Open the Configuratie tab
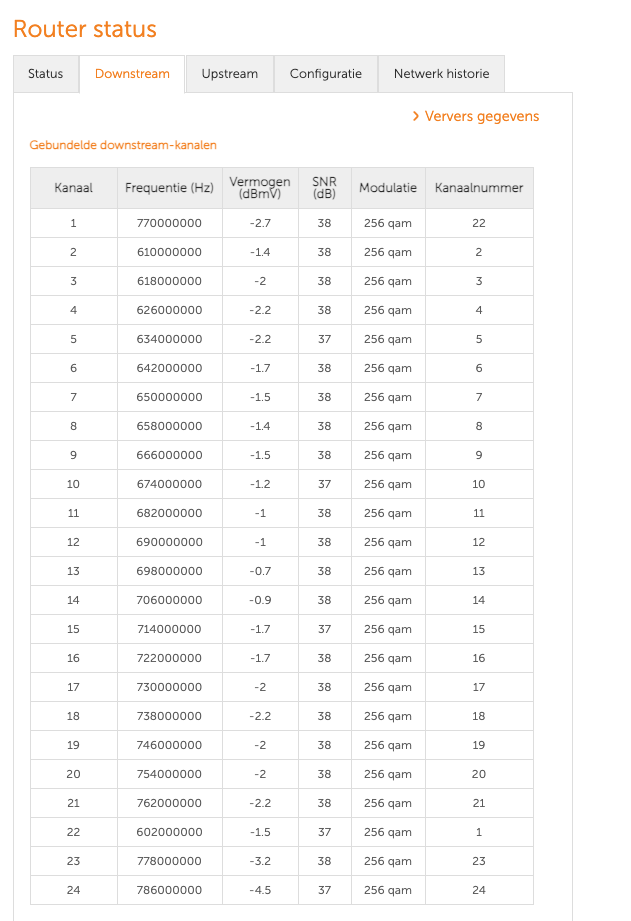 click(x=325, y=74)
